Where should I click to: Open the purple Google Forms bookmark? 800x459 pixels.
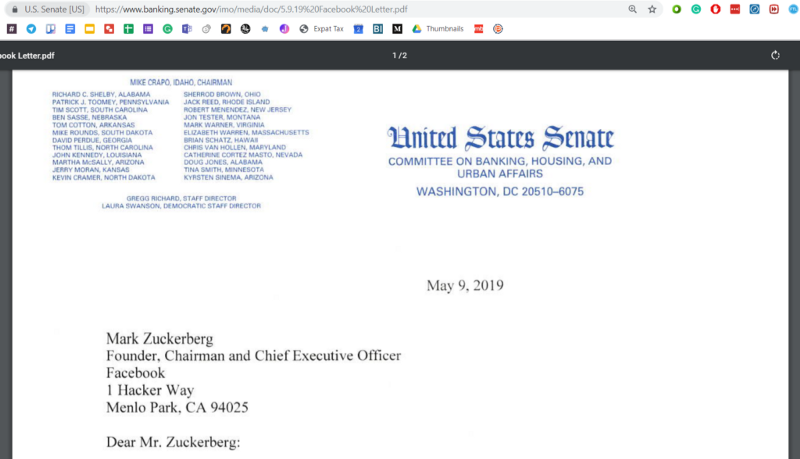(148, 29)
